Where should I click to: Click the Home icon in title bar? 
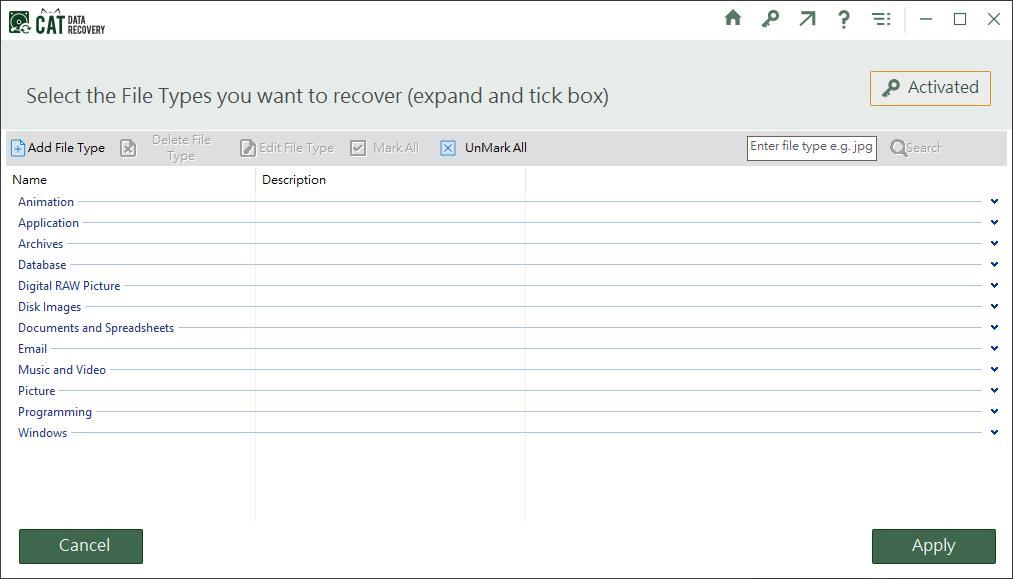point(733,18)
